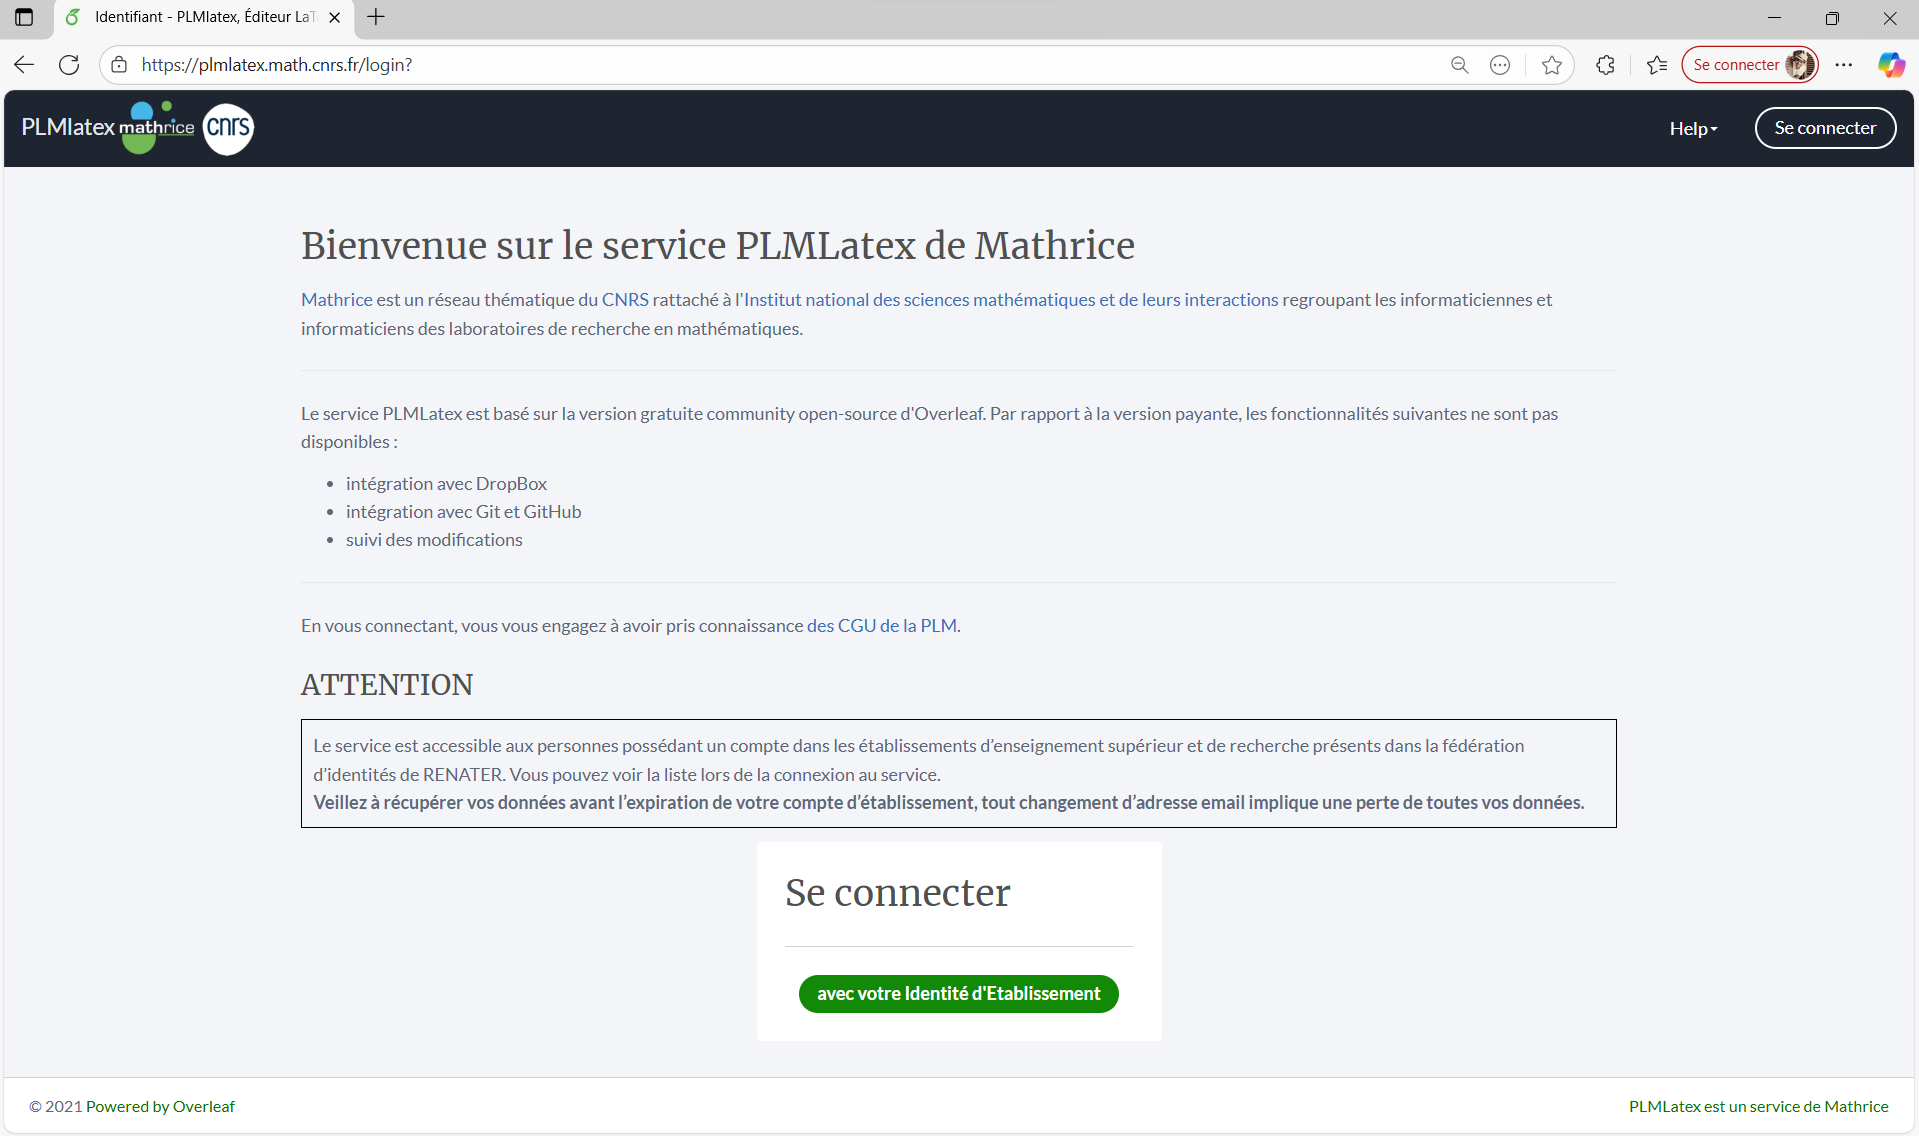Go back using the browser back arrow
This screenshot has width=1919, height=1136.
[24, 65]
